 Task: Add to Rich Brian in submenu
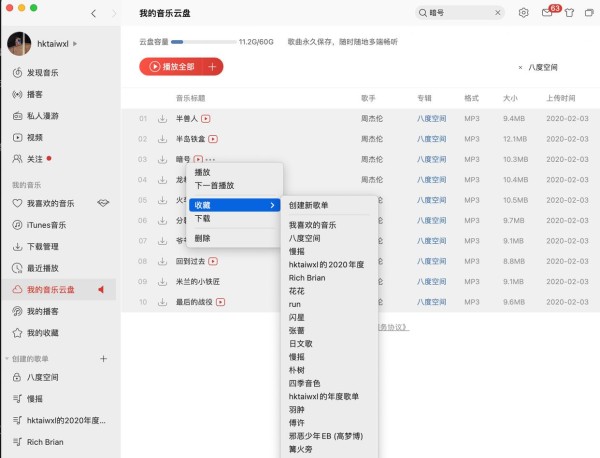click(307, 278)
